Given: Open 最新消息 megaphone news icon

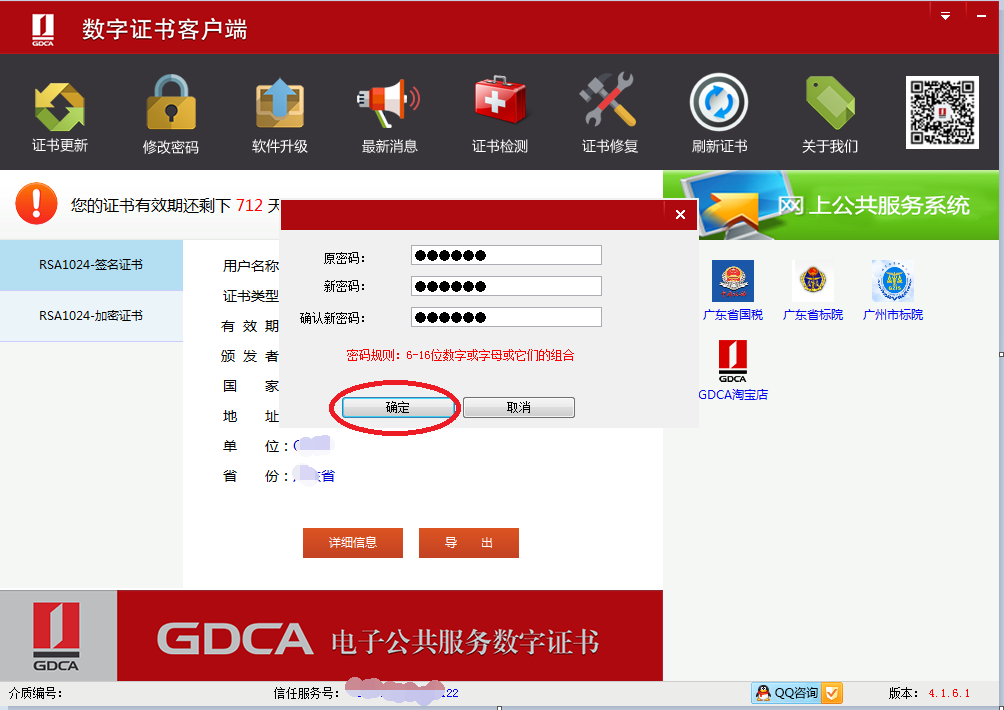Looking at the screenshot, I should coord(389,113).
